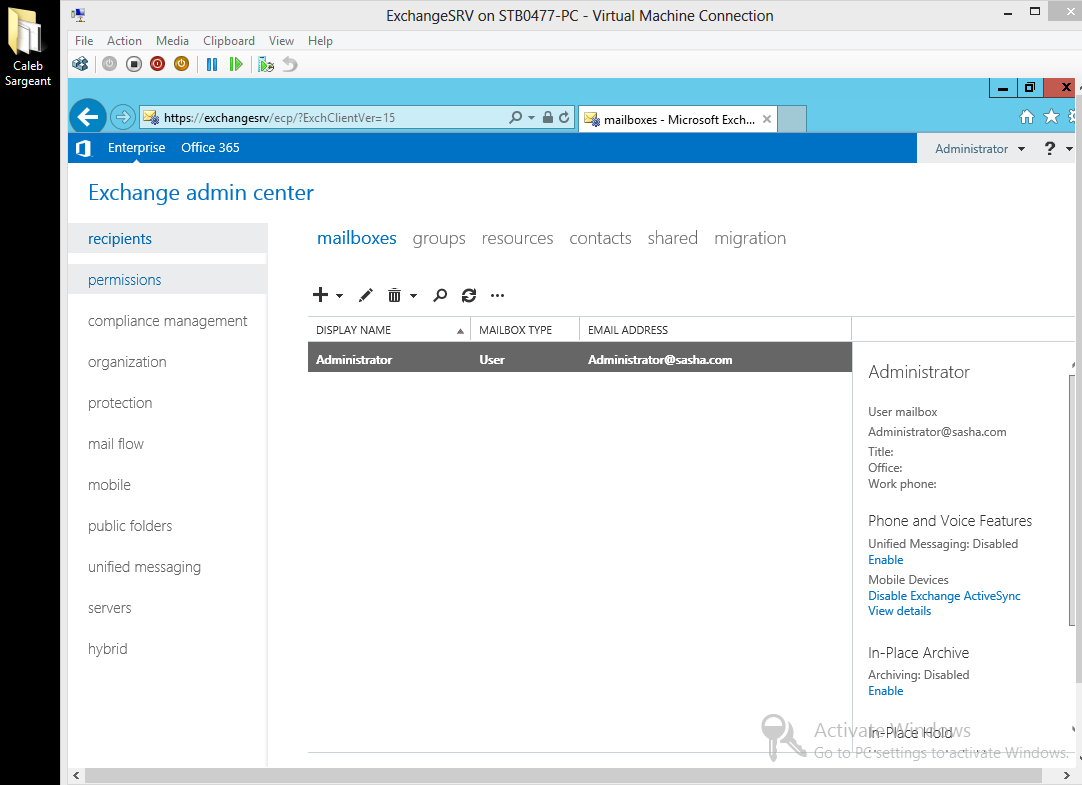Image resolution: width=1082 pixels, height=785 pixels.
Task: Open the File menu
Action: 84,41
